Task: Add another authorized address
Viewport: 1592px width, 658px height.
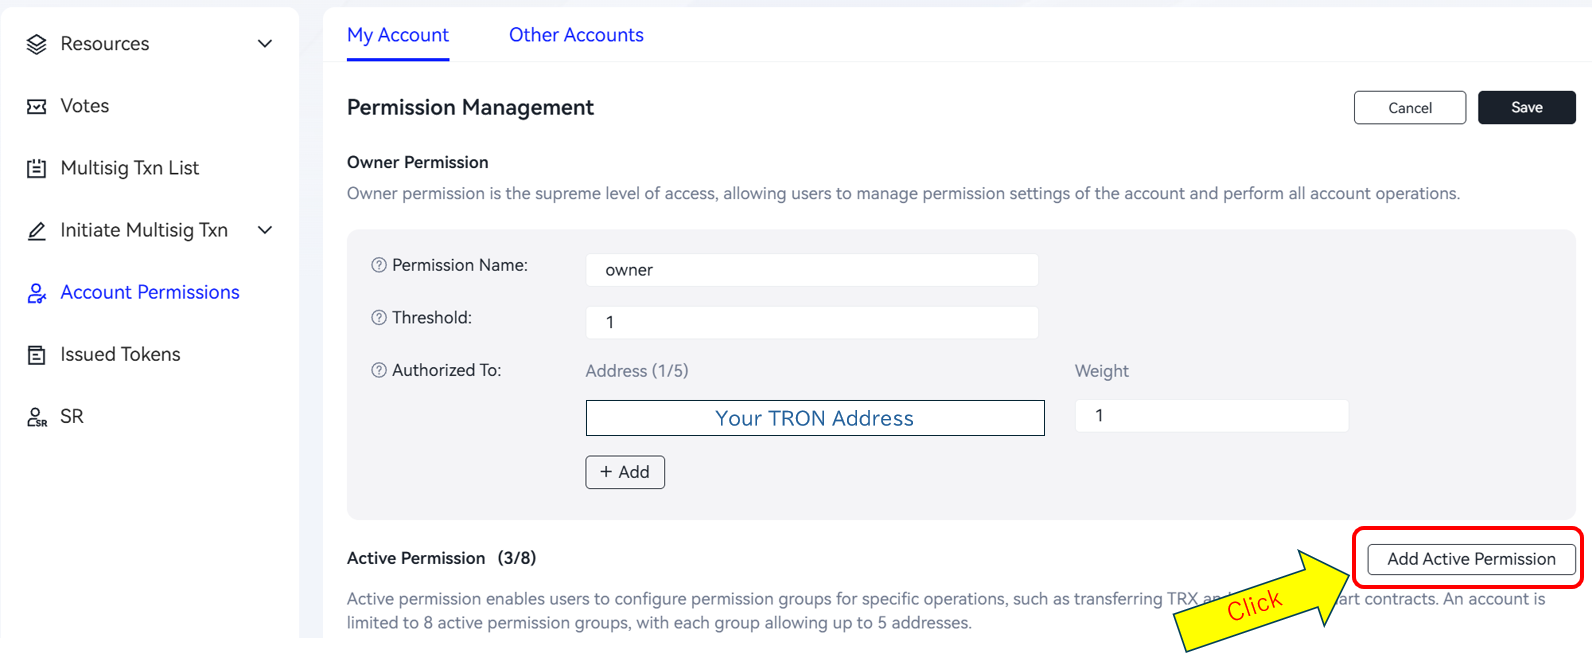Action: 625,472
